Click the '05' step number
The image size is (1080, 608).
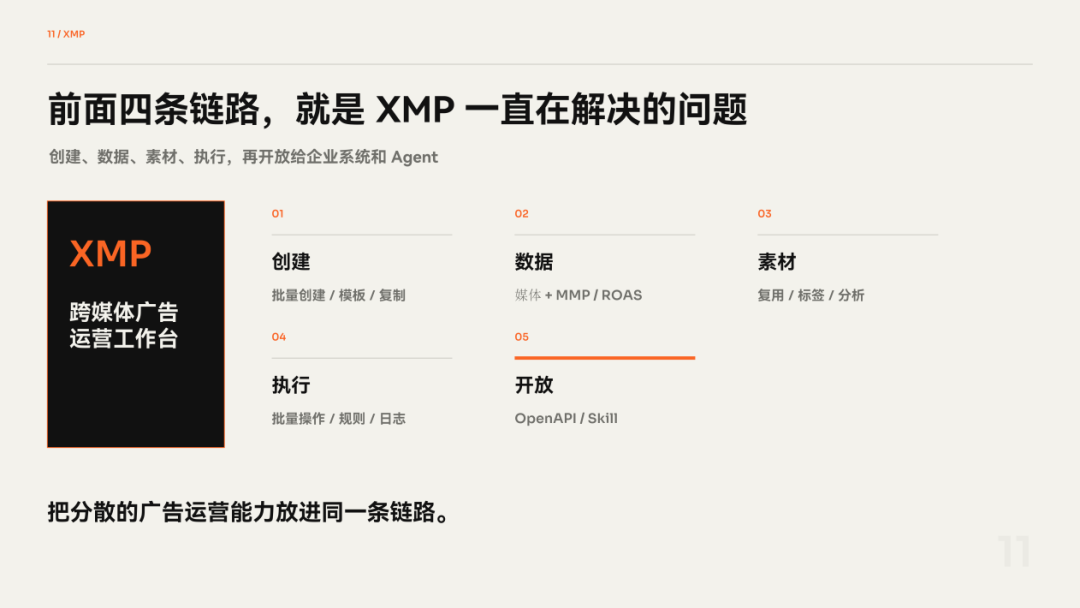pyautogui.click(x=521, y=337)
